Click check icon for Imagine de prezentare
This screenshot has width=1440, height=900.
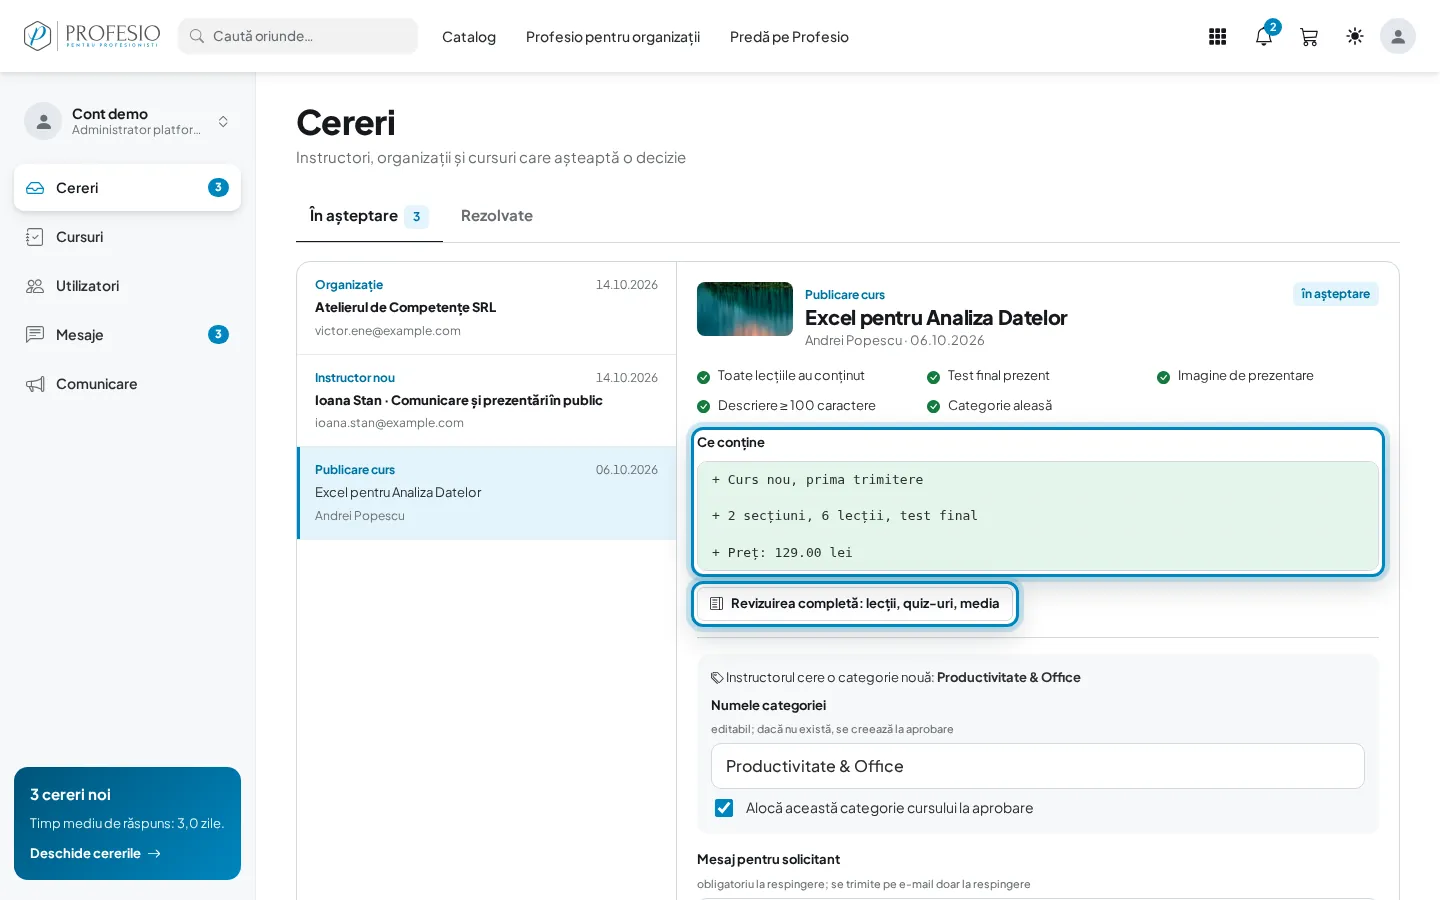[x=1164, y=377]
